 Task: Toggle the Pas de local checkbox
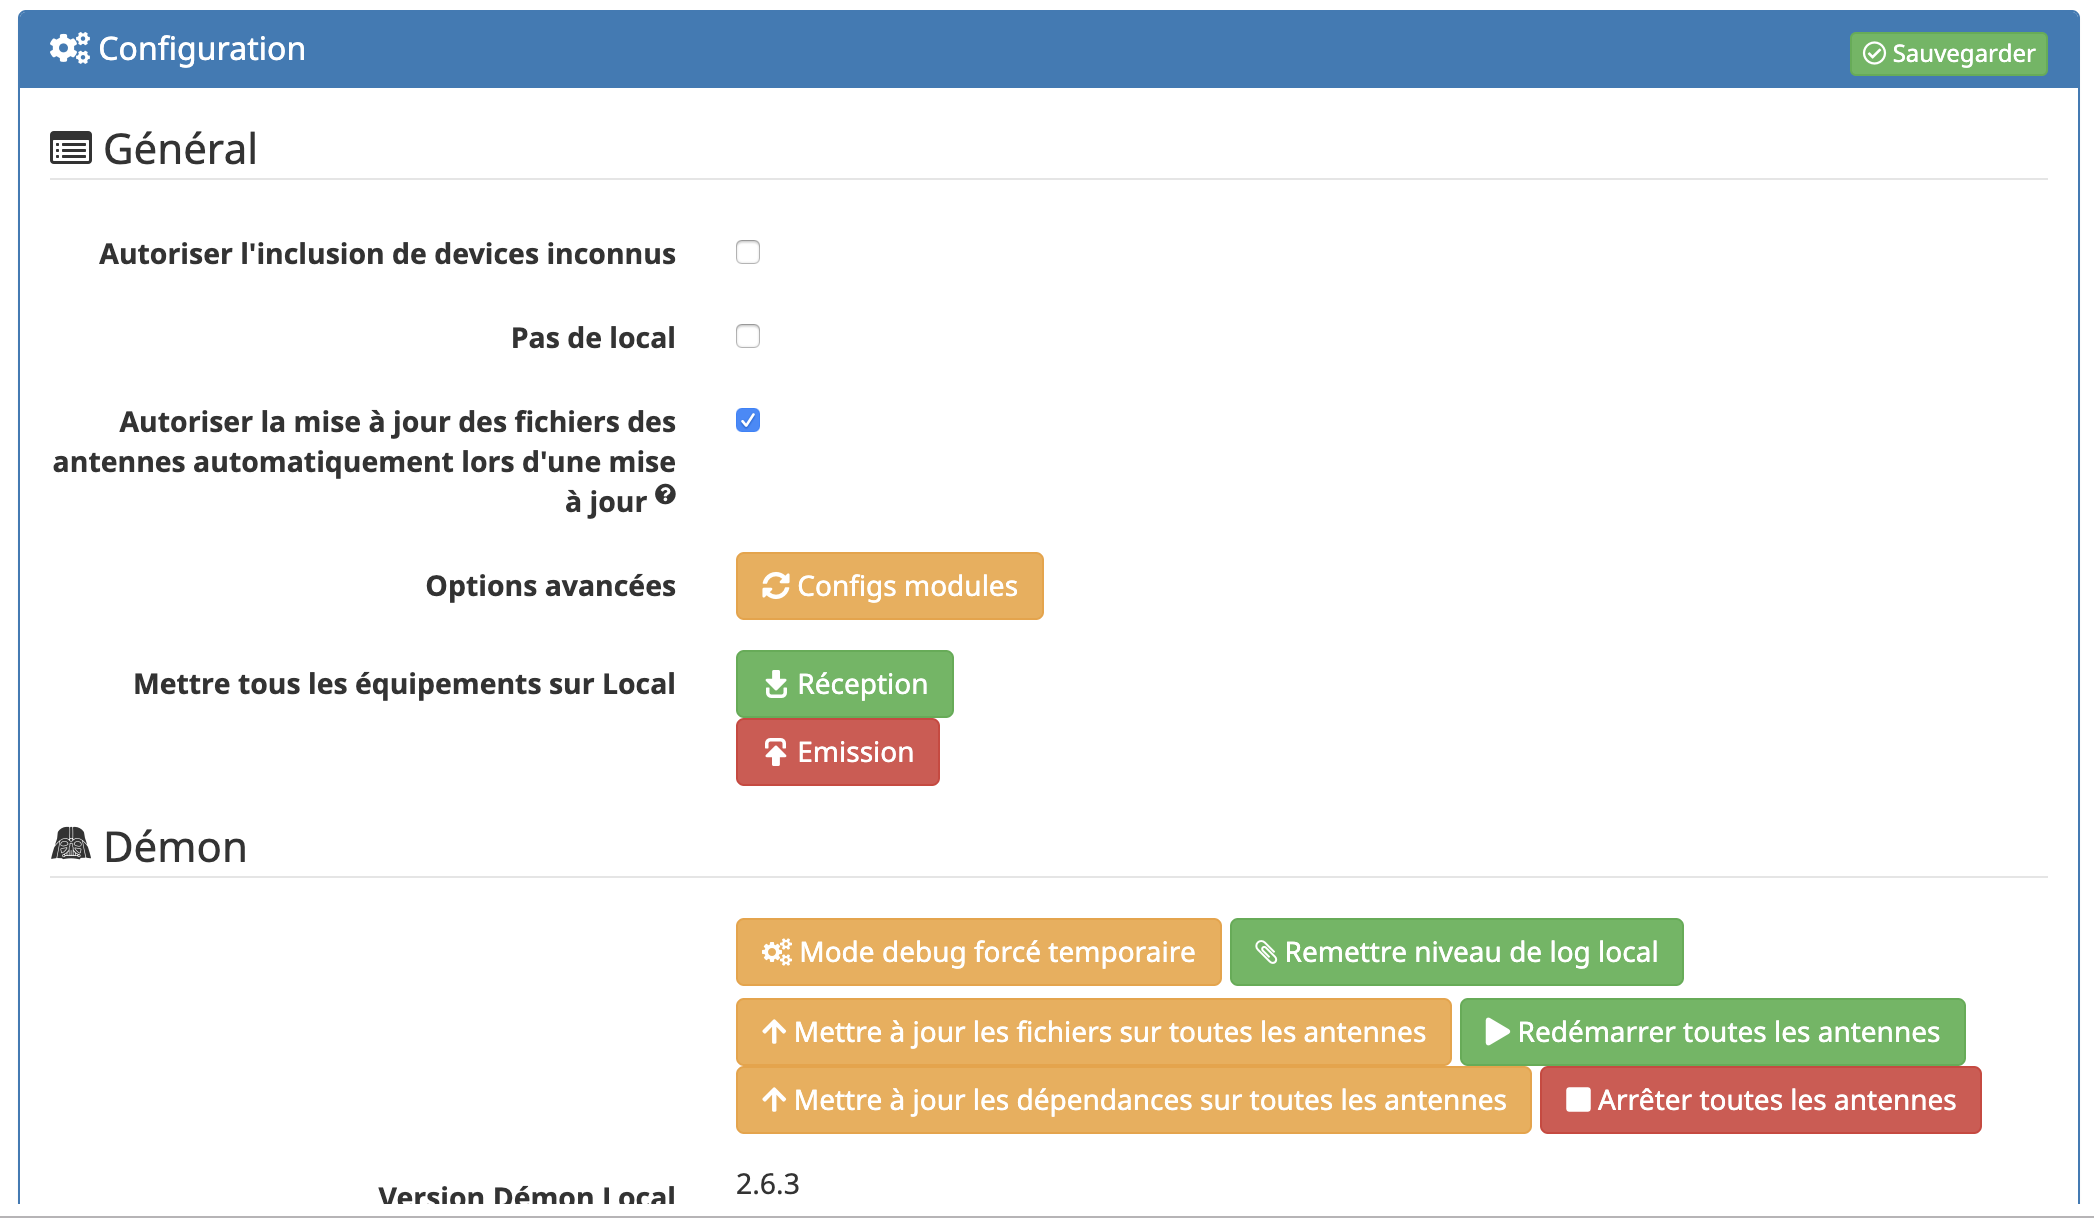click(749, 336)
